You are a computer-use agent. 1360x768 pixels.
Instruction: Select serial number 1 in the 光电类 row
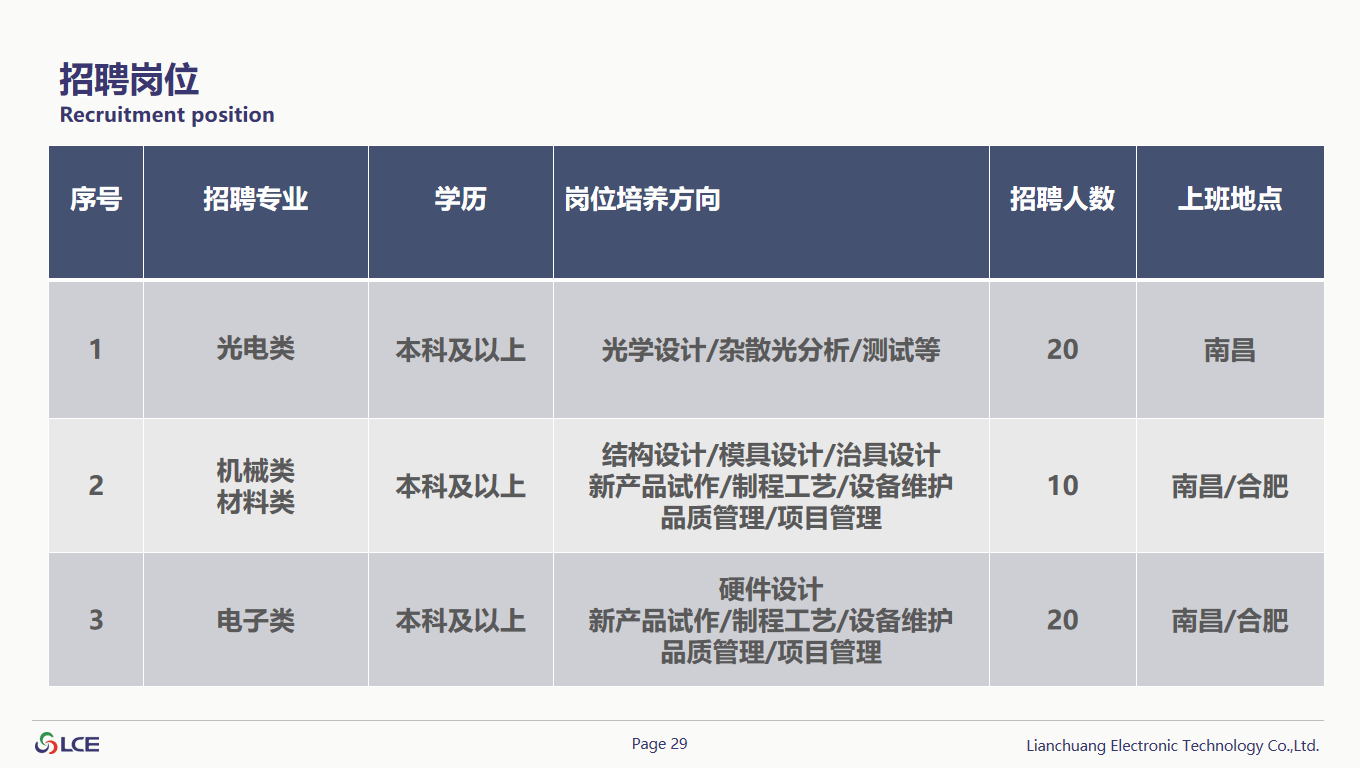tap(96, 349)
